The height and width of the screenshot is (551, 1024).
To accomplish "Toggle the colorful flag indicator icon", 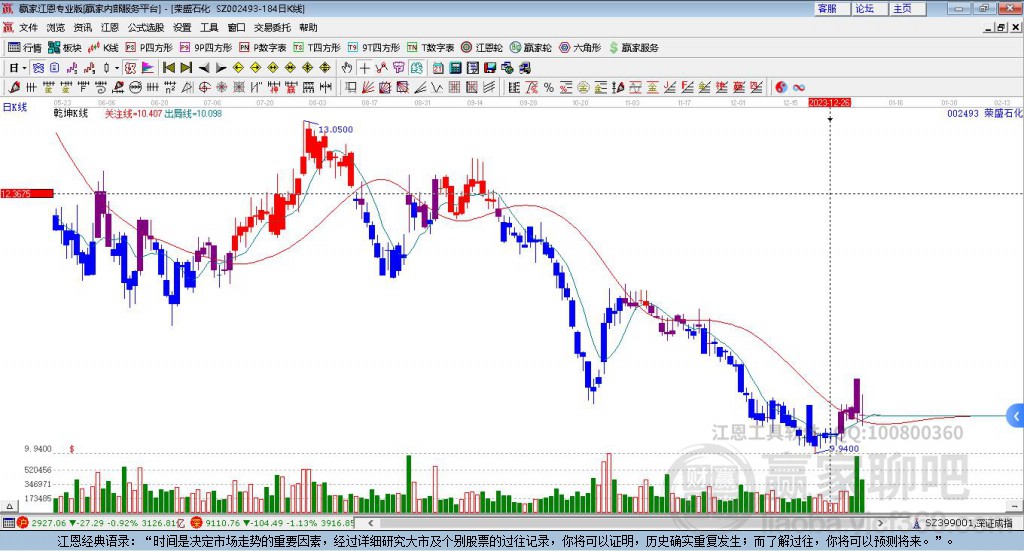I will pyautogui.click(x=148, y=68).
